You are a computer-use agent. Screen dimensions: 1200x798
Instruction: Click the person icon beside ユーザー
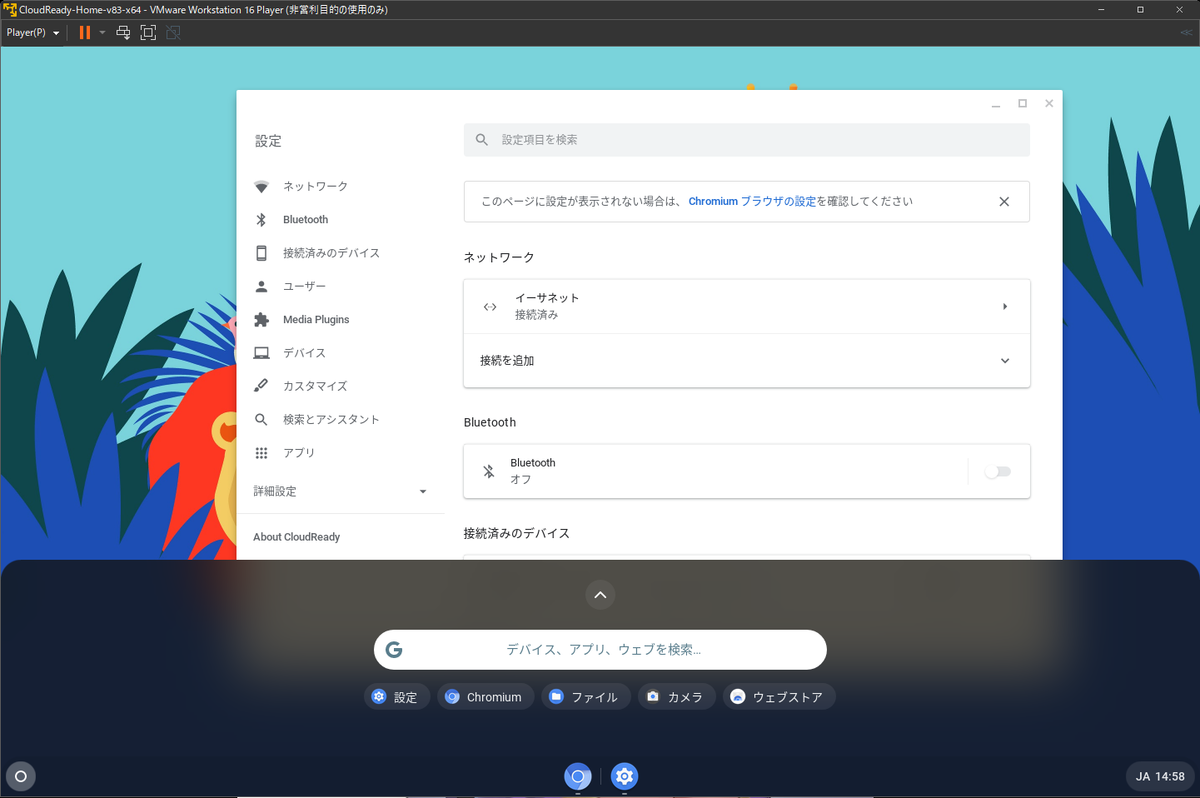261,286
